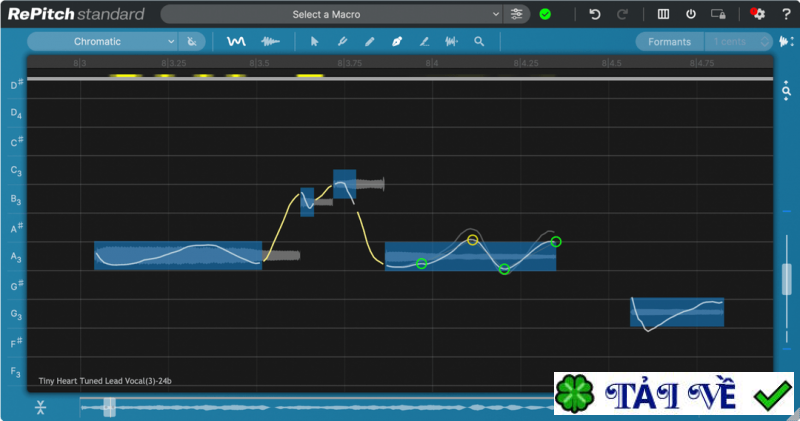
Task: Click the cents value stepper arrows
Action: (x=764, y=42)
